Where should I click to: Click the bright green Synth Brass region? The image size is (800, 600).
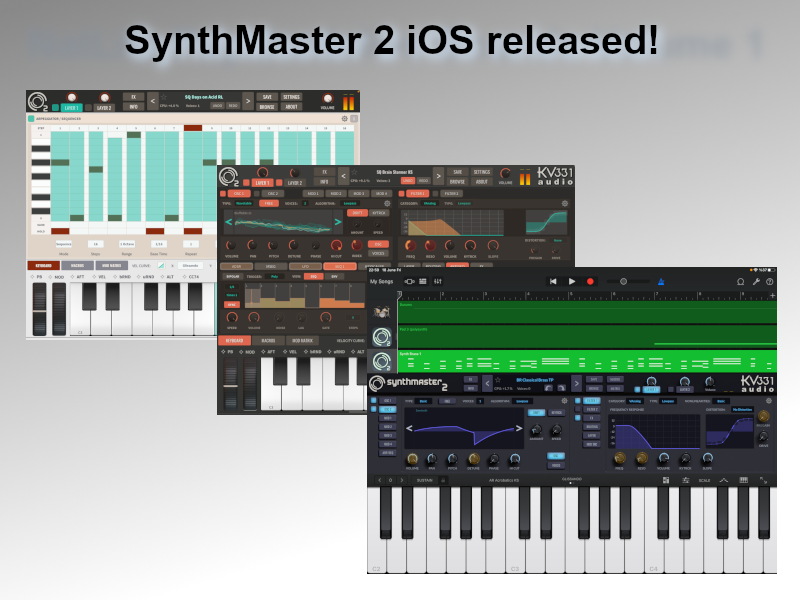[x=587, y=361]
